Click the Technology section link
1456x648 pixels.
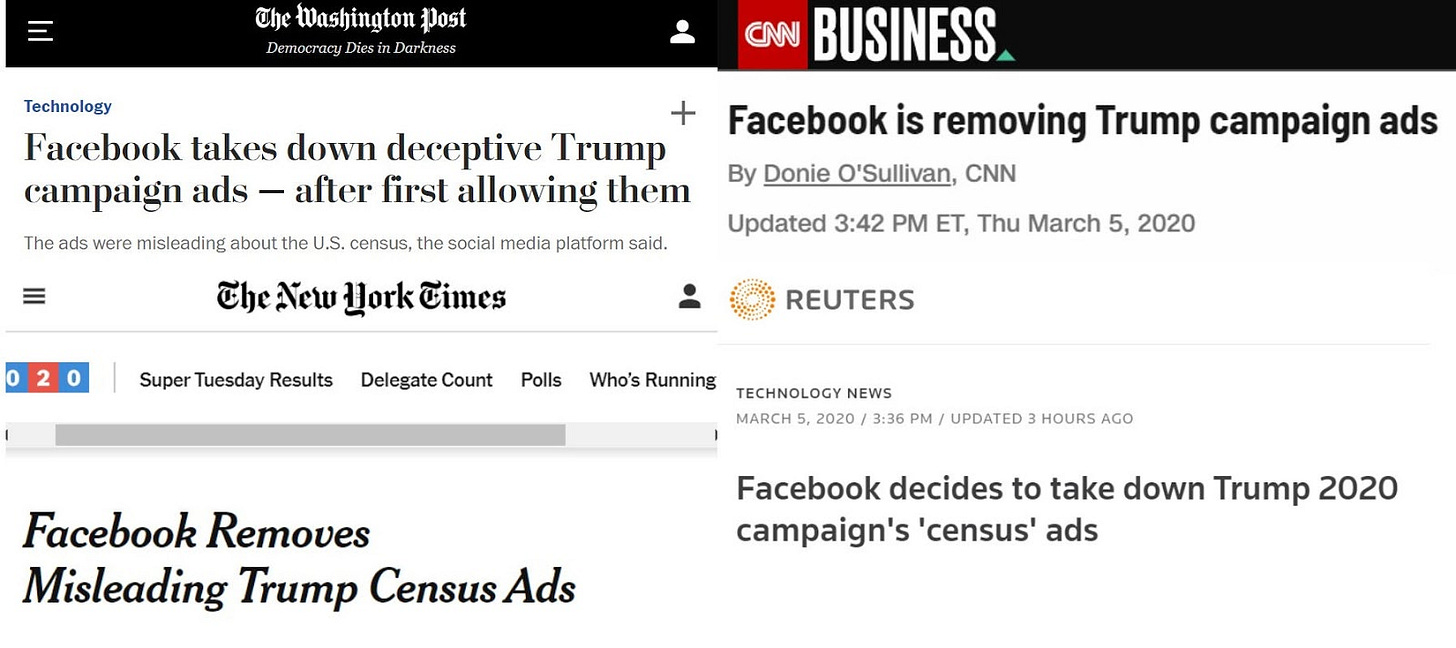[x=68, y=106]
